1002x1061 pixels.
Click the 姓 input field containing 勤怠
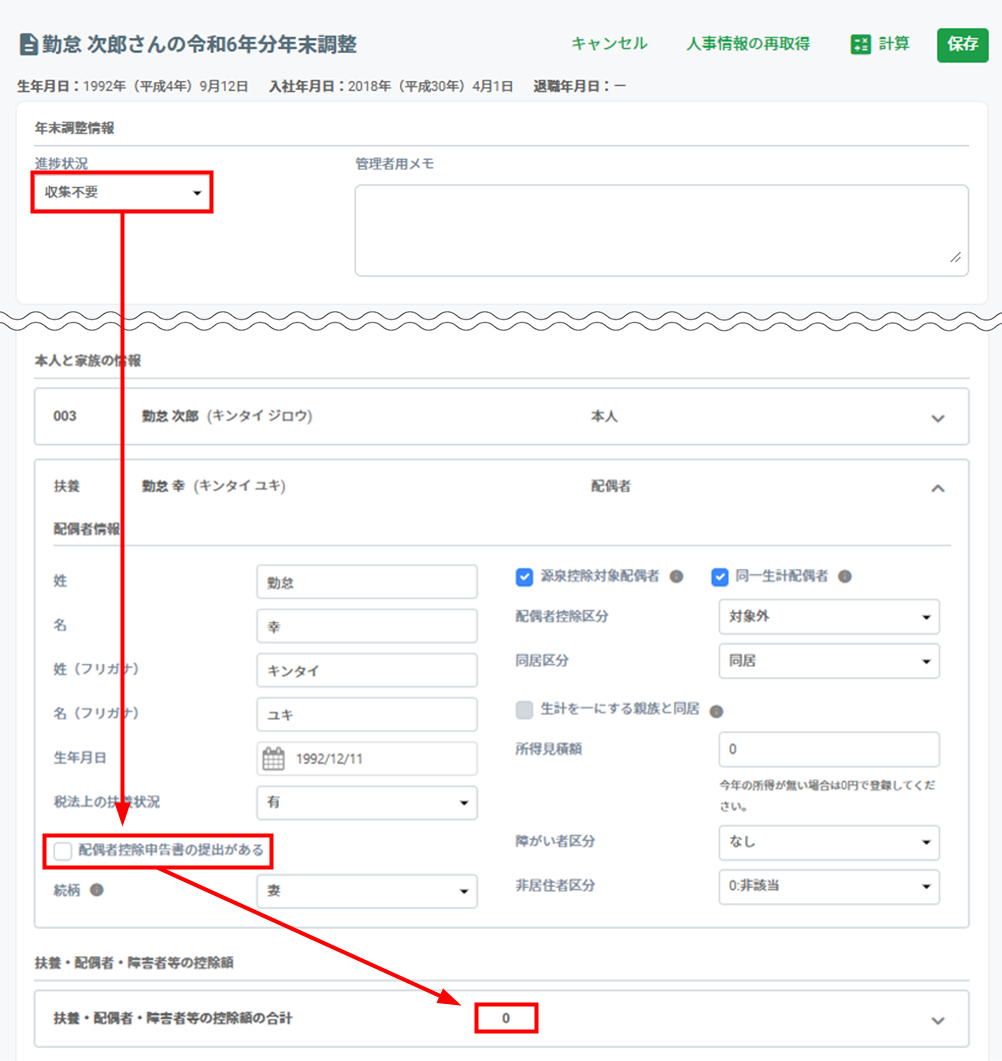(367, 582)
